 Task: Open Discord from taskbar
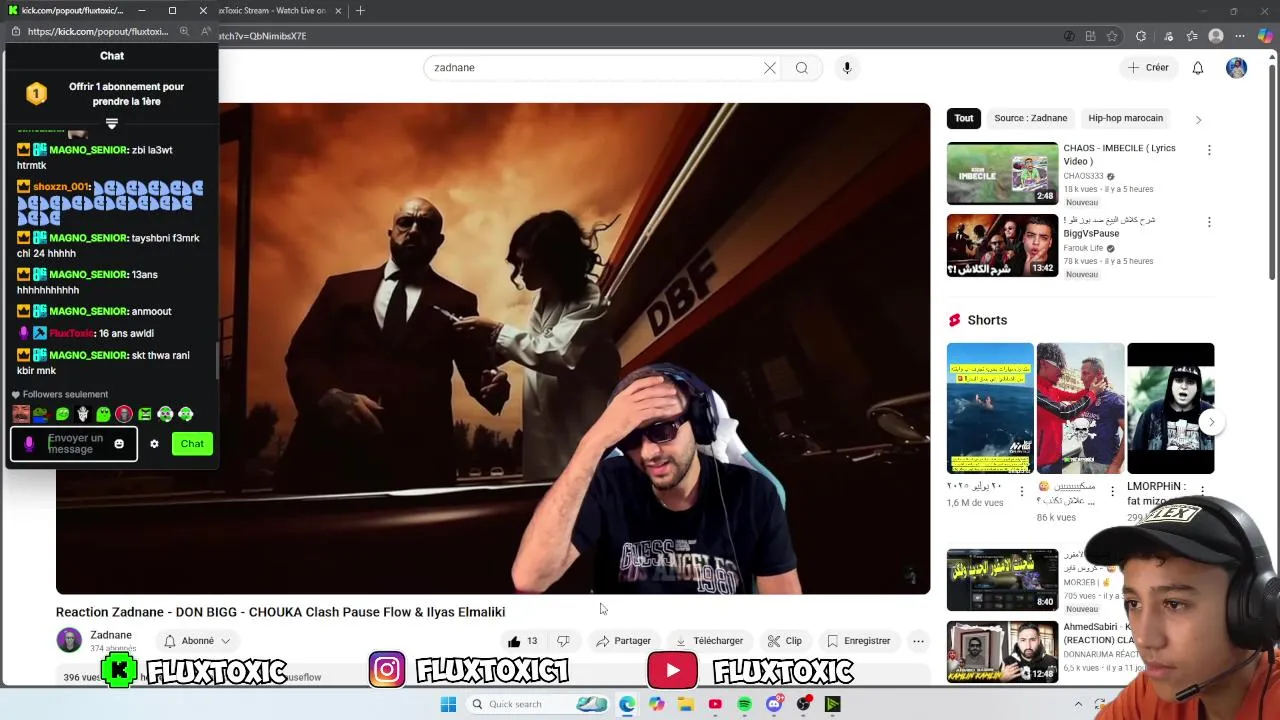774,704
